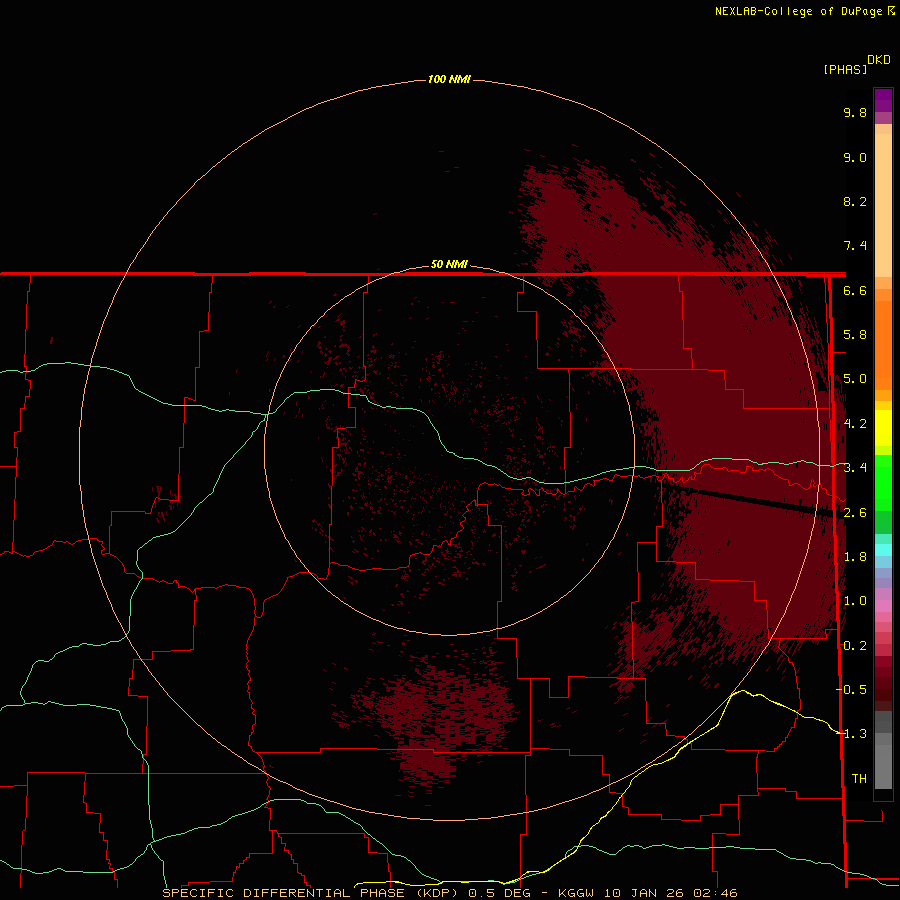Image resolution: width=900 pixels, height=900 pixels.
Task: Pick the bright green band of color scale
Action: click(x=883, y=482)
